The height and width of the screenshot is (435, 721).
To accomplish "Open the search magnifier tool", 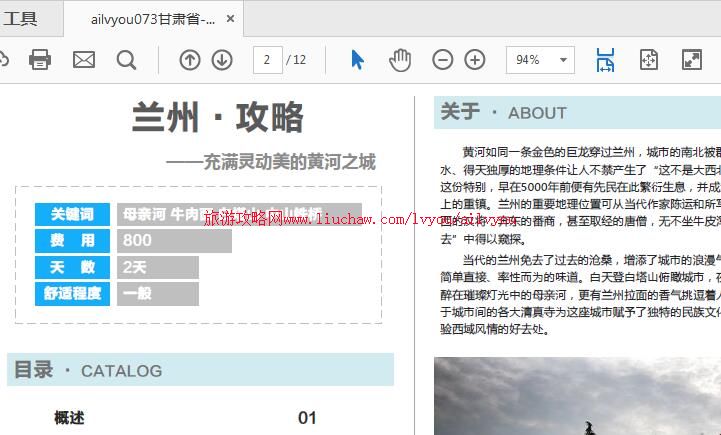I will point(126,60).
